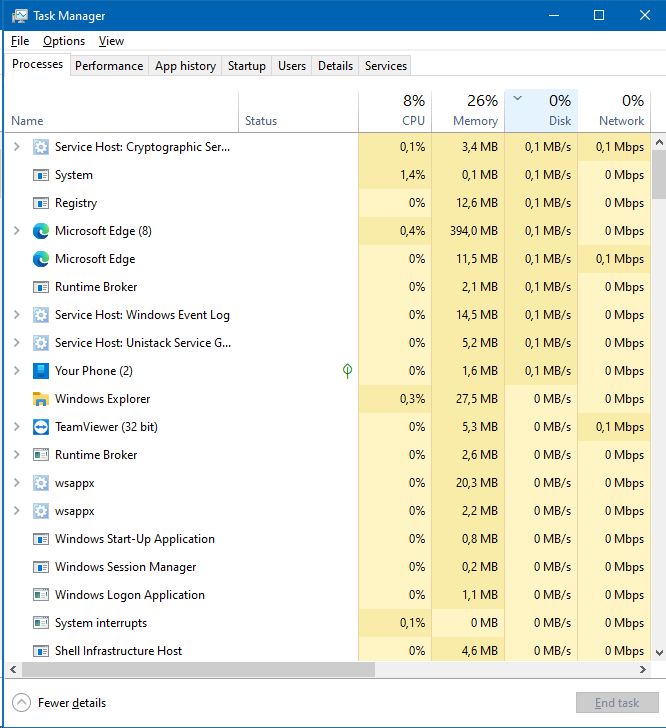
Task: Click Fewer details link
Action: point(72,703)
